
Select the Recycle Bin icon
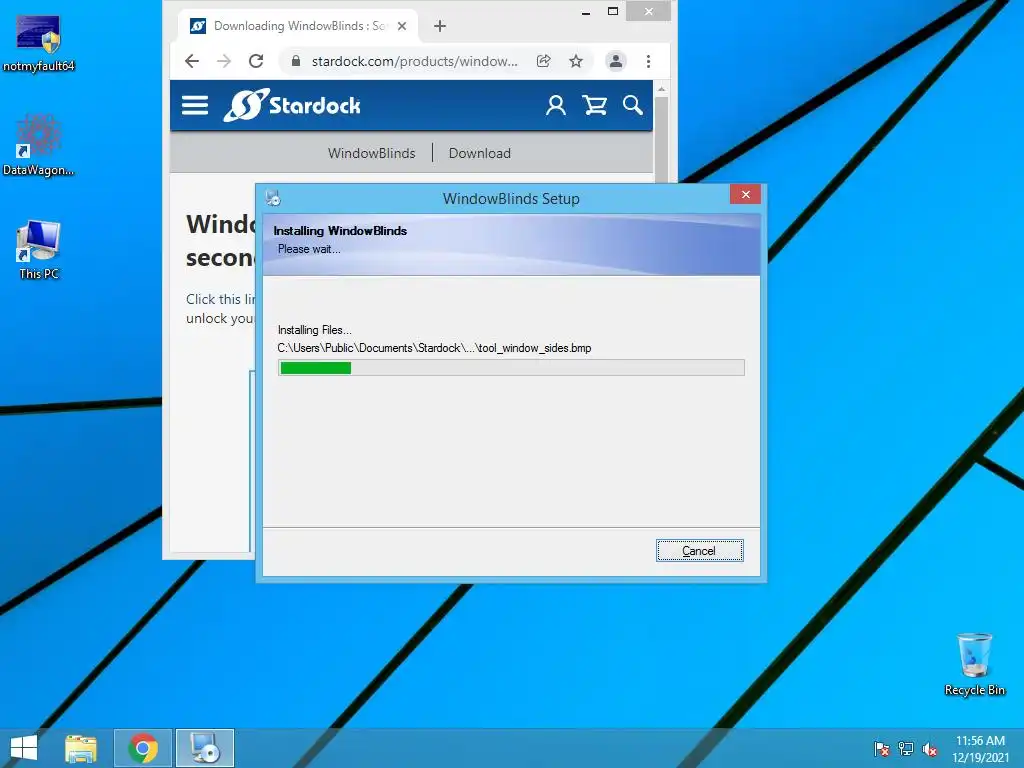coord(974,664)
